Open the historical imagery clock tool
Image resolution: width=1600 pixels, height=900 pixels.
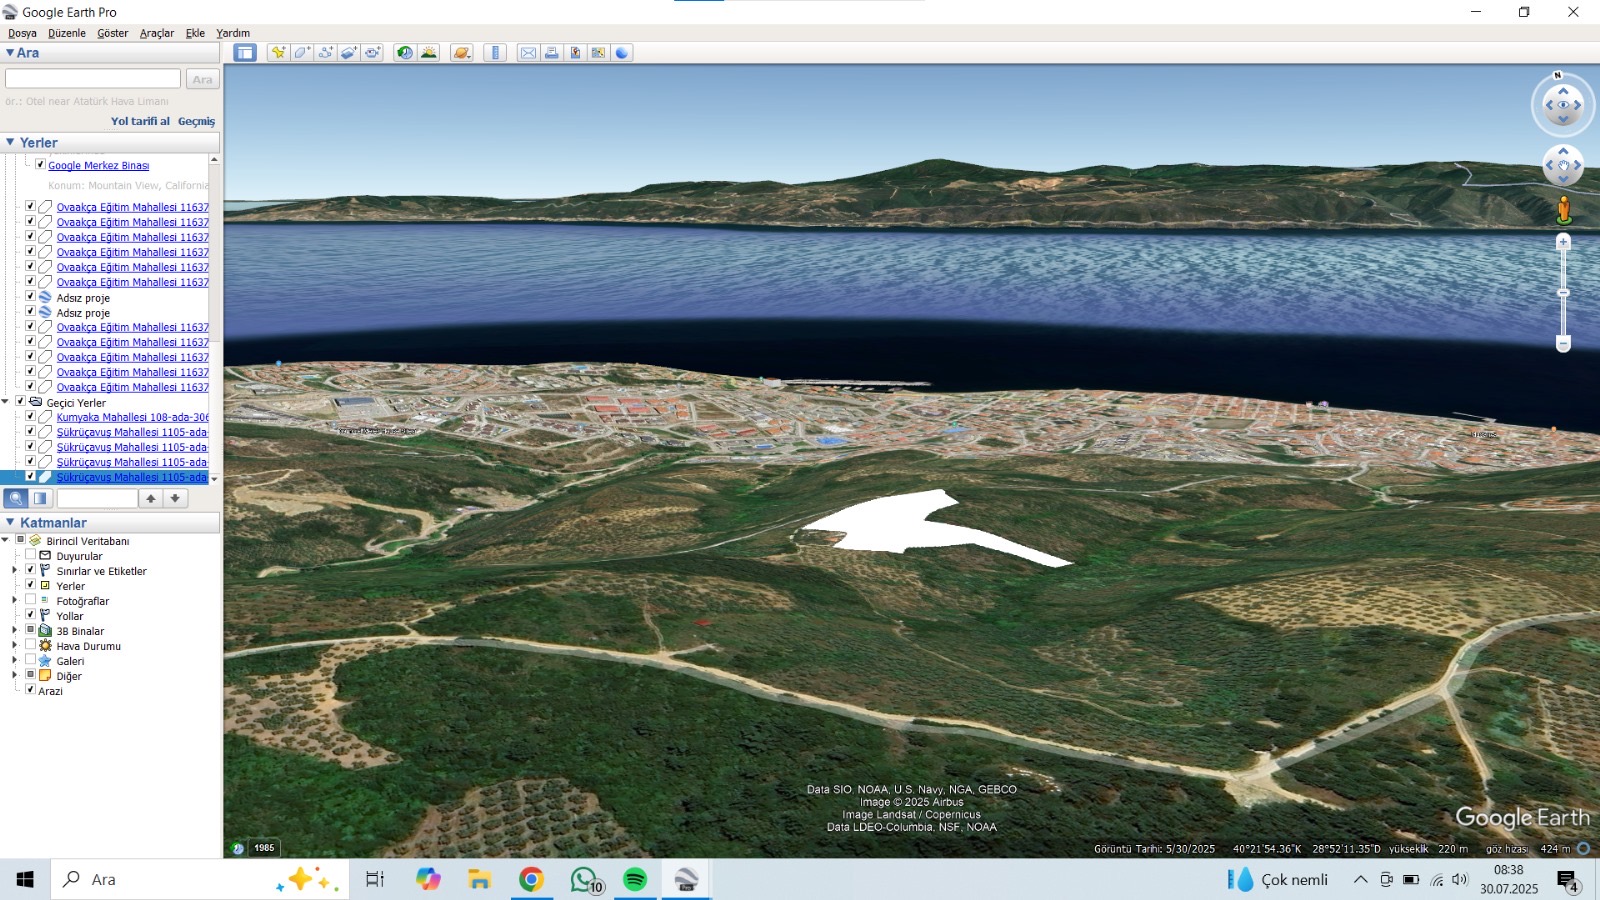tap(404, 53)
